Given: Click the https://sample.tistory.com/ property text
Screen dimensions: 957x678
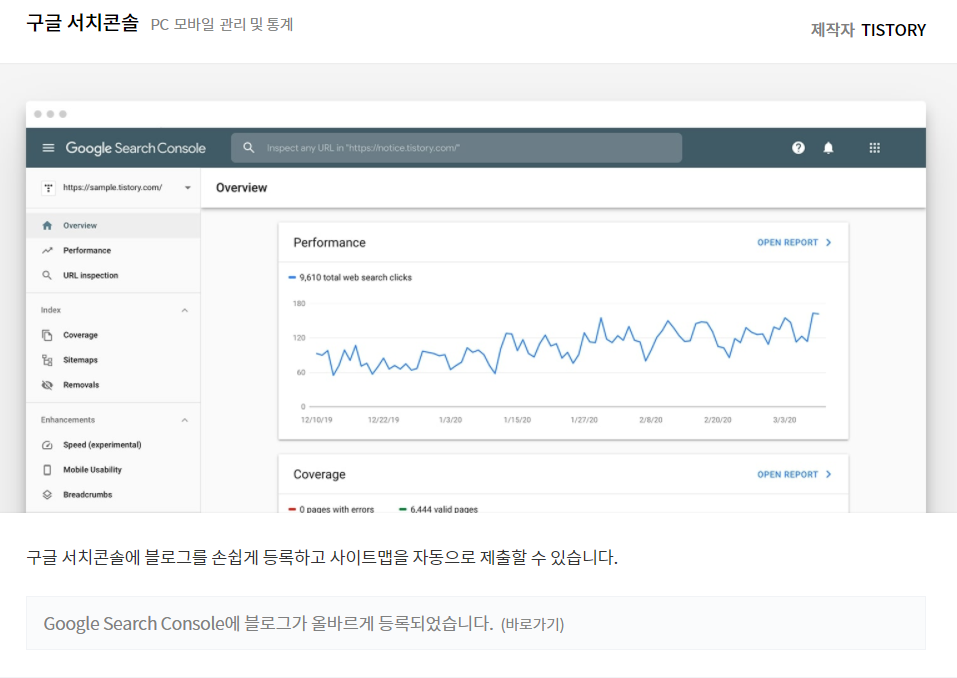Looking at the screenshot, I should pos(113,187).
